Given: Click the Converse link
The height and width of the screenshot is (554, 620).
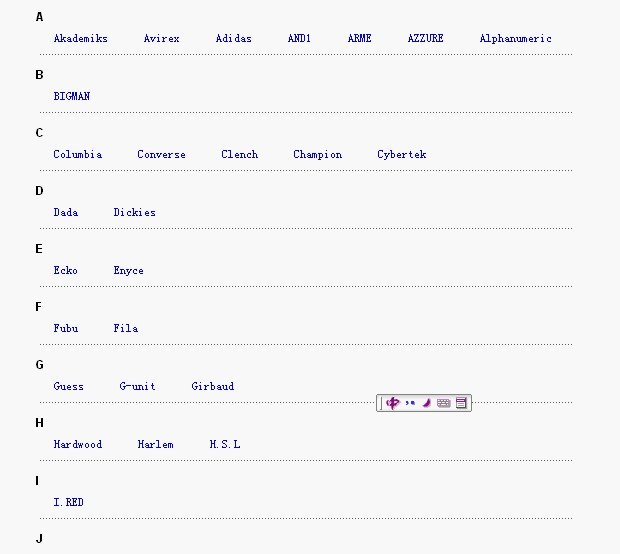Looking at the screenshot, I should [x=161, y=155].
